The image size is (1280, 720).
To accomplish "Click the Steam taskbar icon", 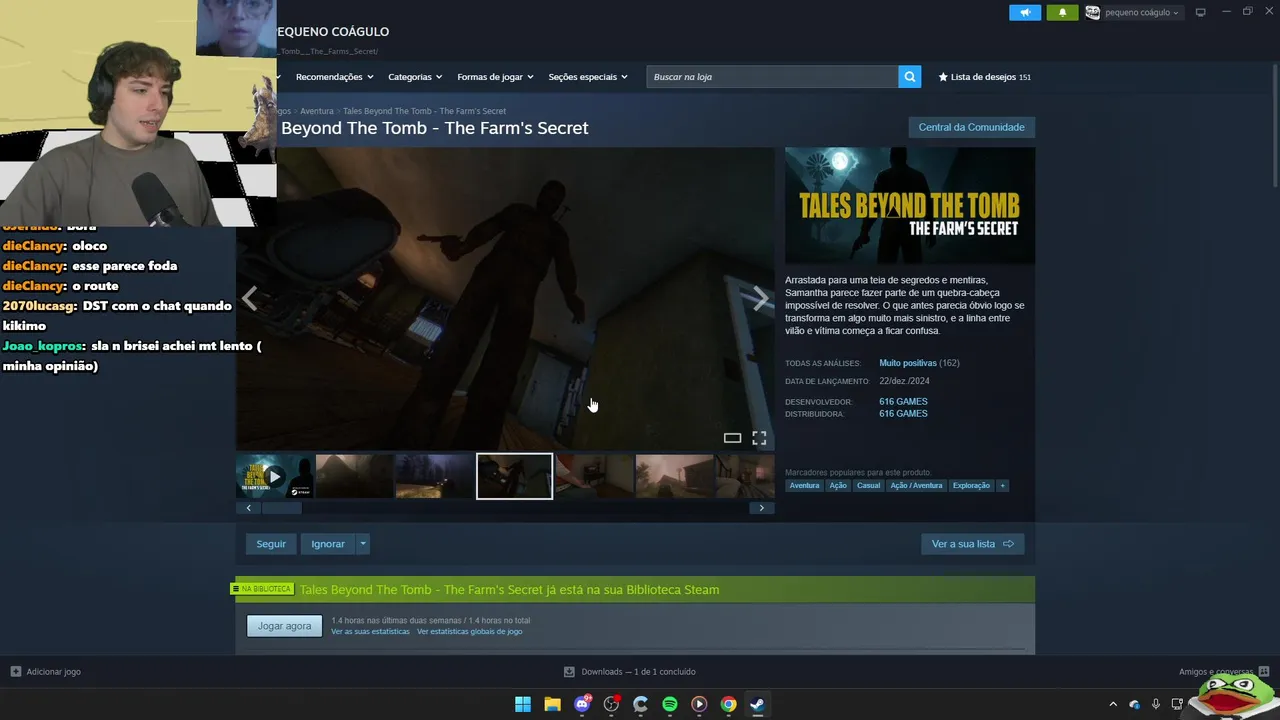I will point(758,704).
